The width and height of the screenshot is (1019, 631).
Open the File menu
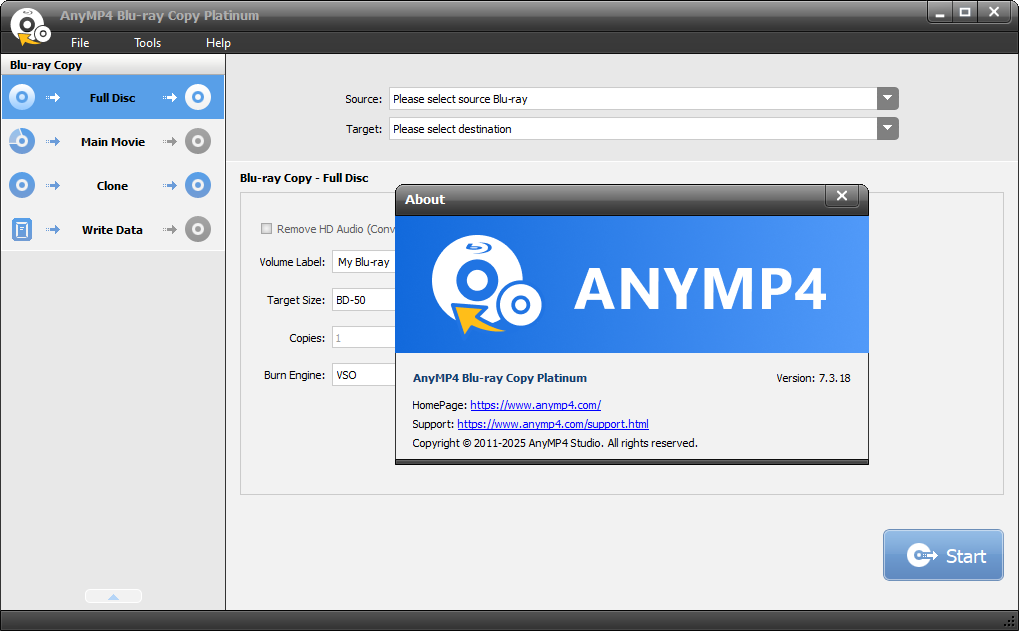80,43
